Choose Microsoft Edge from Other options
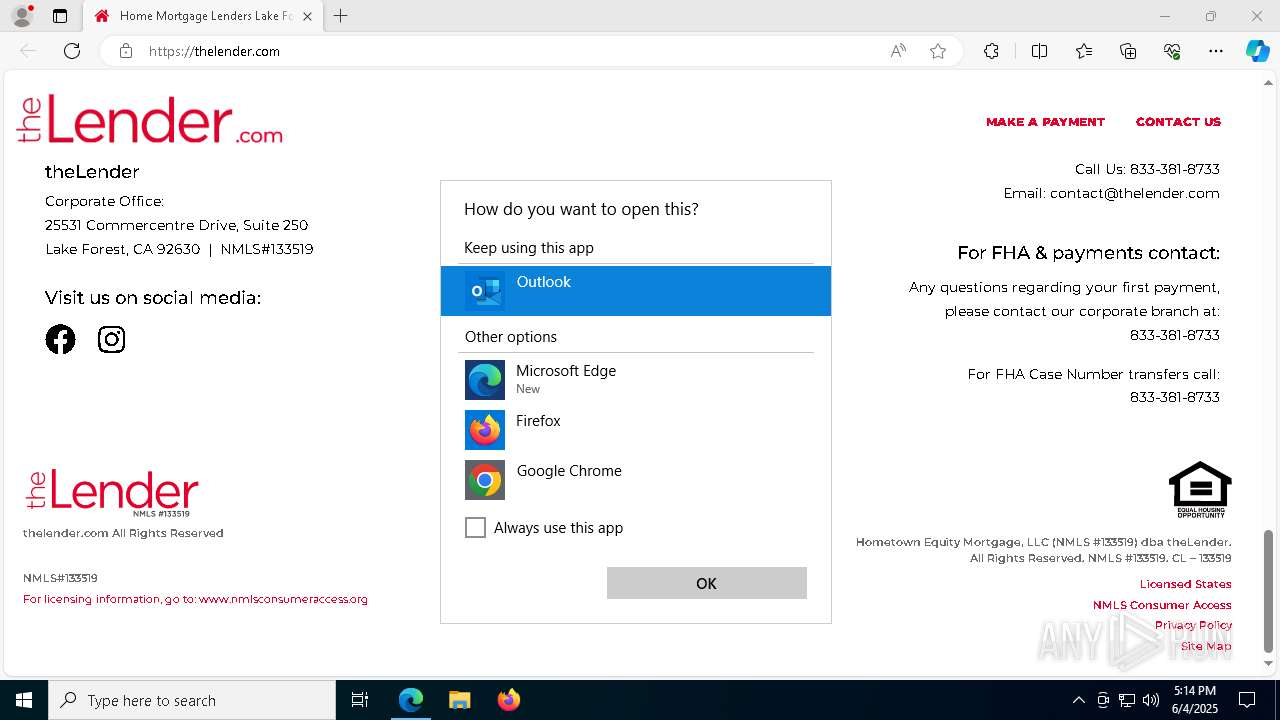1280x720 pixels. (x=636, y=379)
